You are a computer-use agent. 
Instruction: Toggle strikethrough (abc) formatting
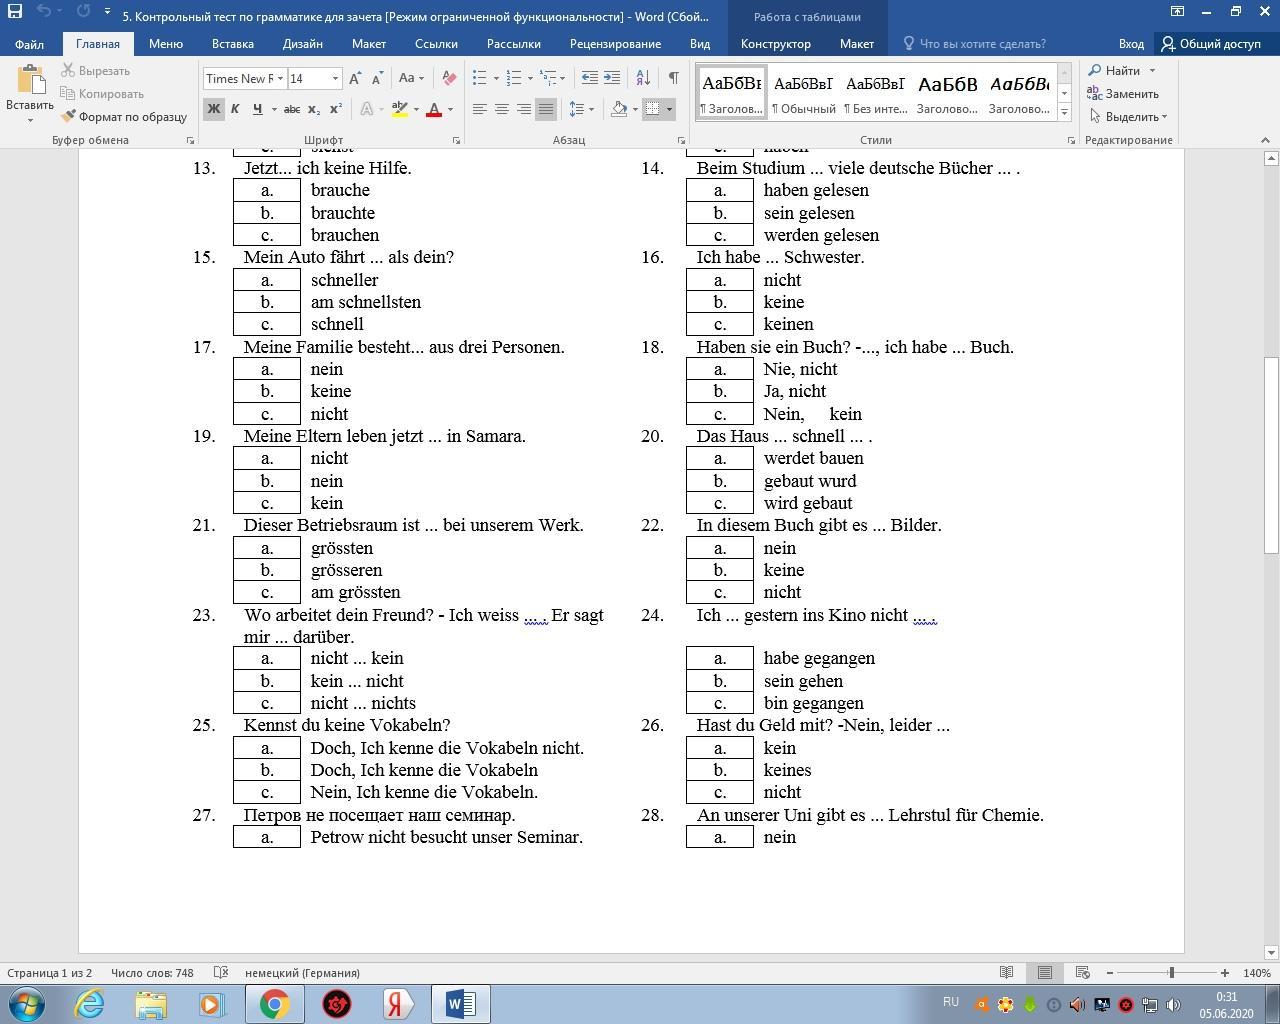pos(292,109)
